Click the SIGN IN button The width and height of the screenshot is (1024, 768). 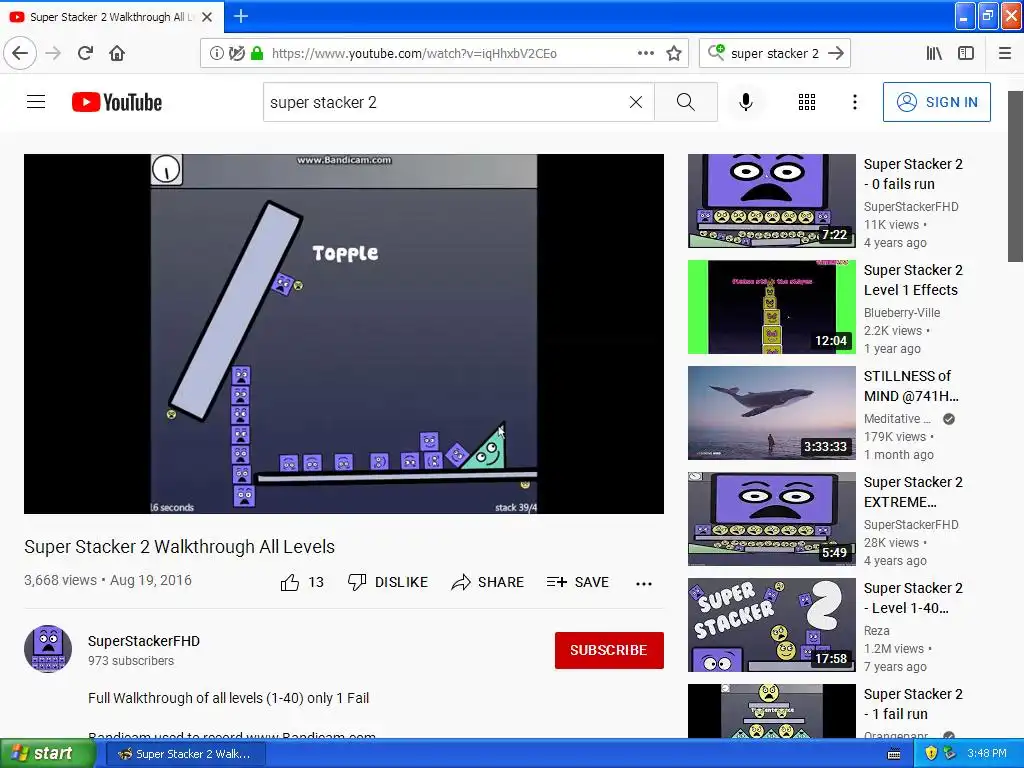[936, 102]
